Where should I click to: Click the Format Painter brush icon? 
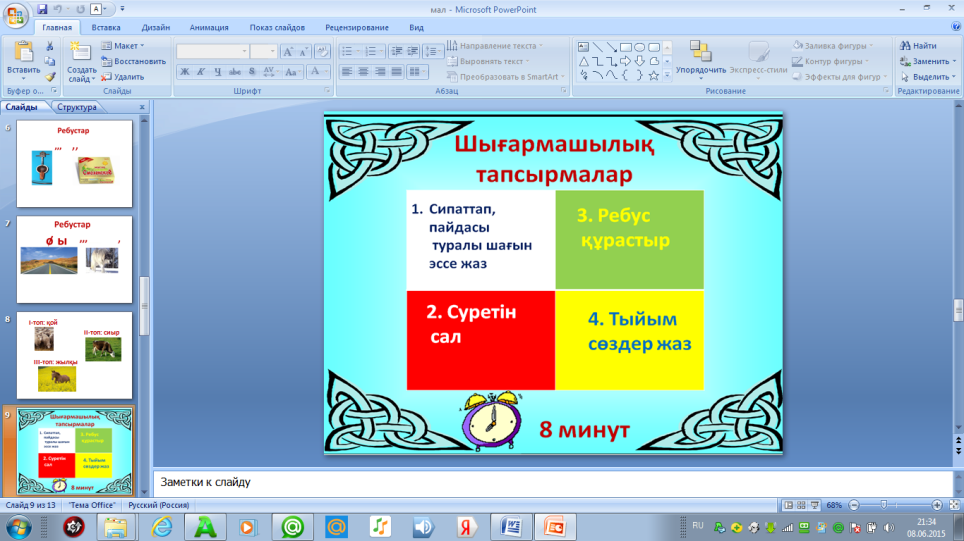(50, 77)
